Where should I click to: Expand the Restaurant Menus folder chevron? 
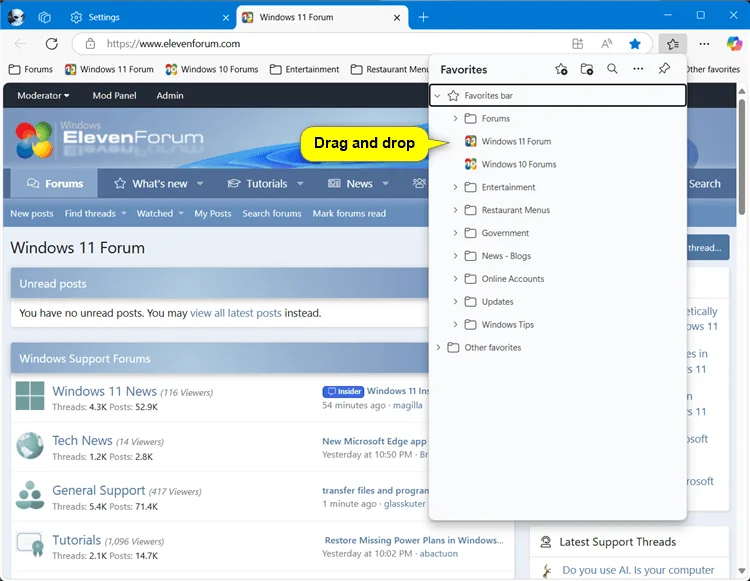click(455, 210)
